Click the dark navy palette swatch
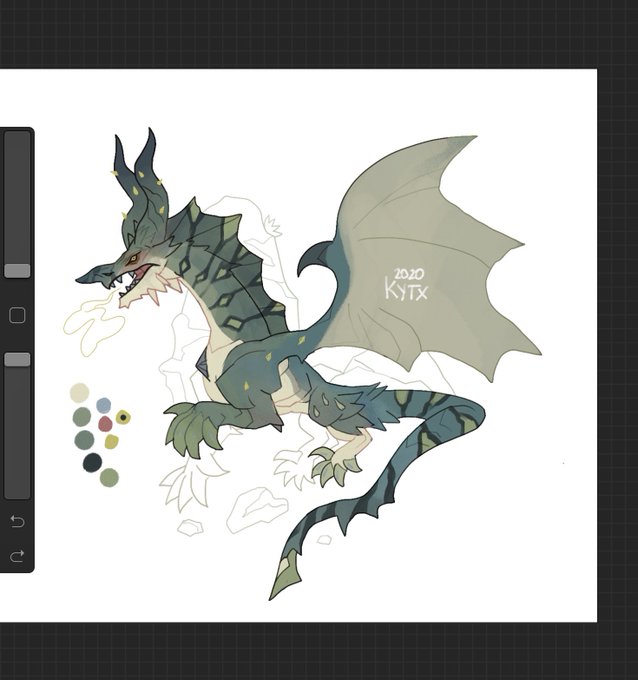This screenshot has width=638, height=680. pos(92,462)
